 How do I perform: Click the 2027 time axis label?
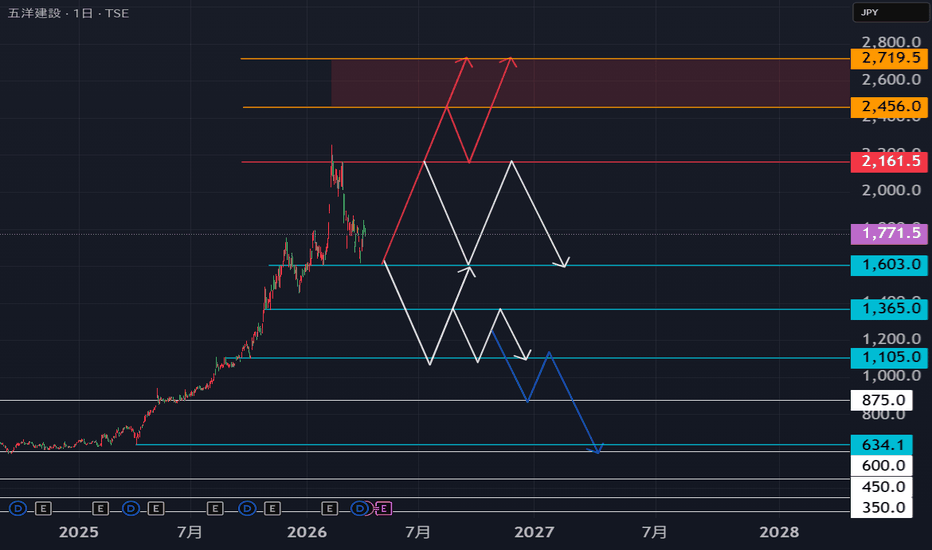(x=534, y=532)
